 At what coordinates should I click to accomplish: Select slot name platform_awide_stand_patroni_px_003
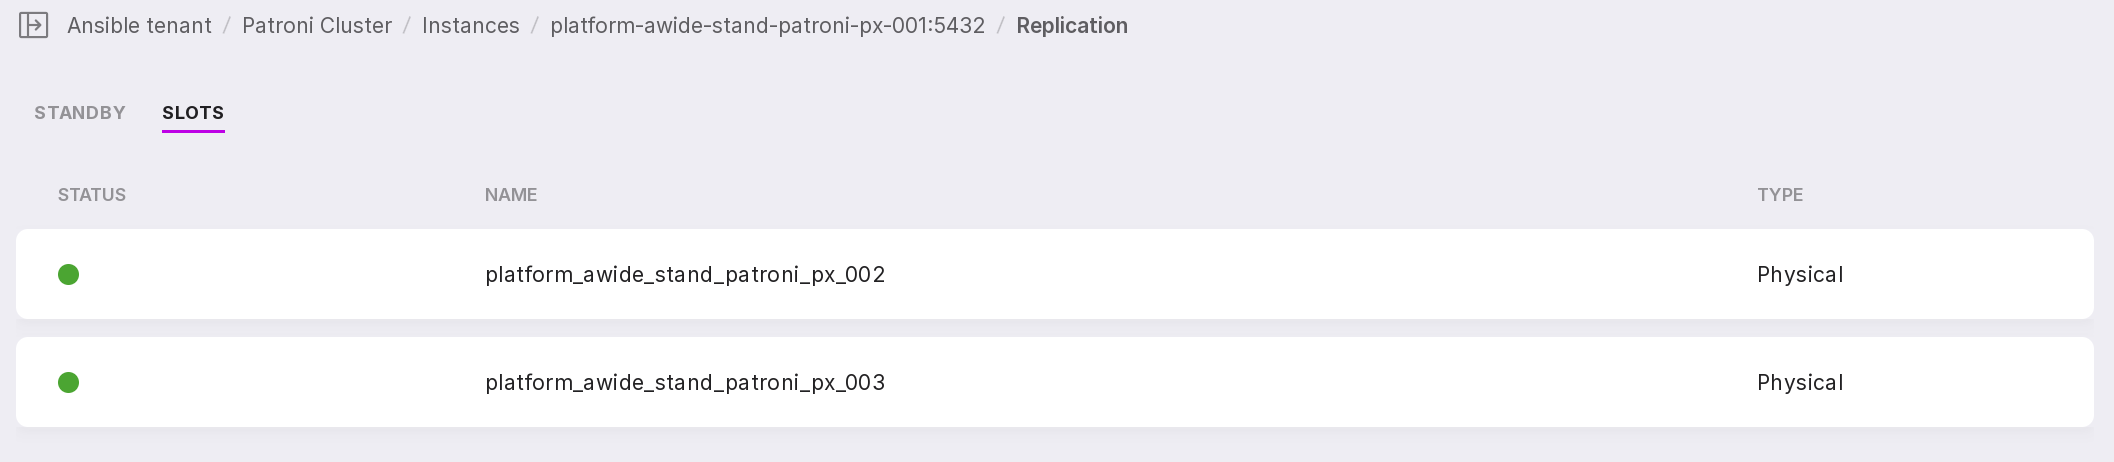coord(685,383)
